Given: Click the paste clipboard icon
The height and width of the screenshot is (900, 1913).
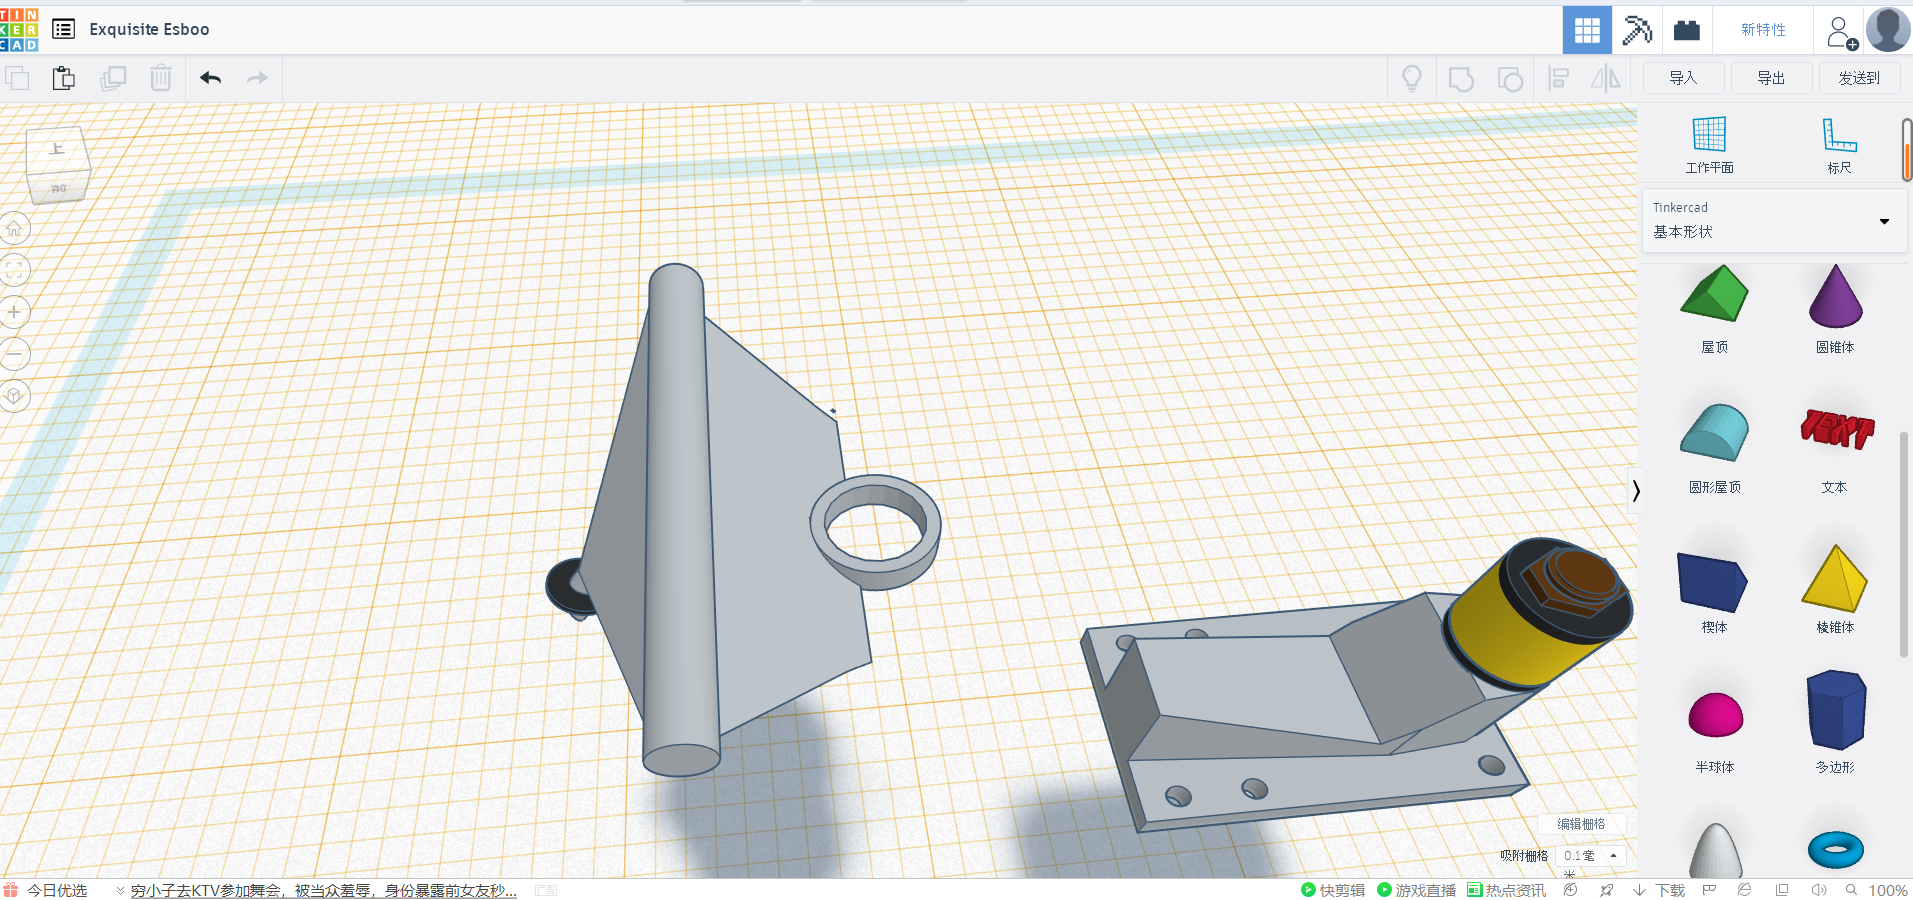Looking at the screenshot, I should coord(64,78).
